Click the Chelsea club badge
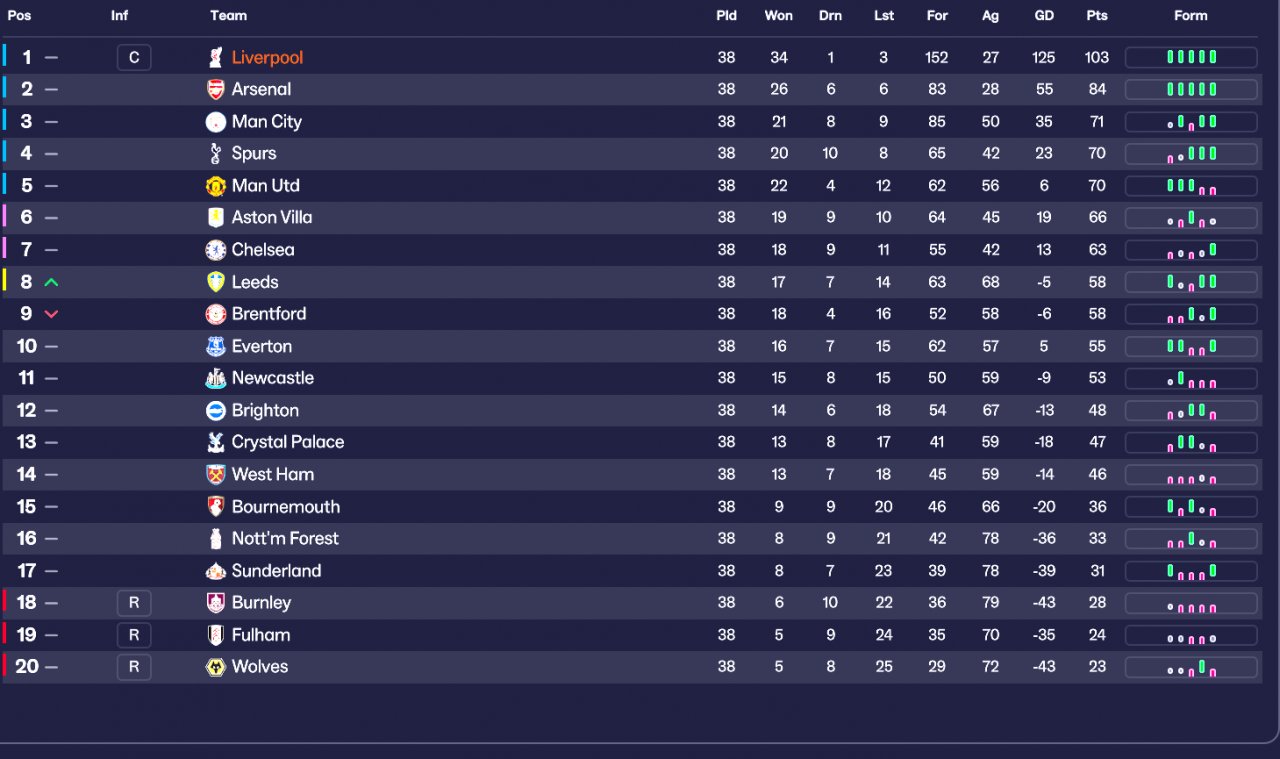 [215, 250]
